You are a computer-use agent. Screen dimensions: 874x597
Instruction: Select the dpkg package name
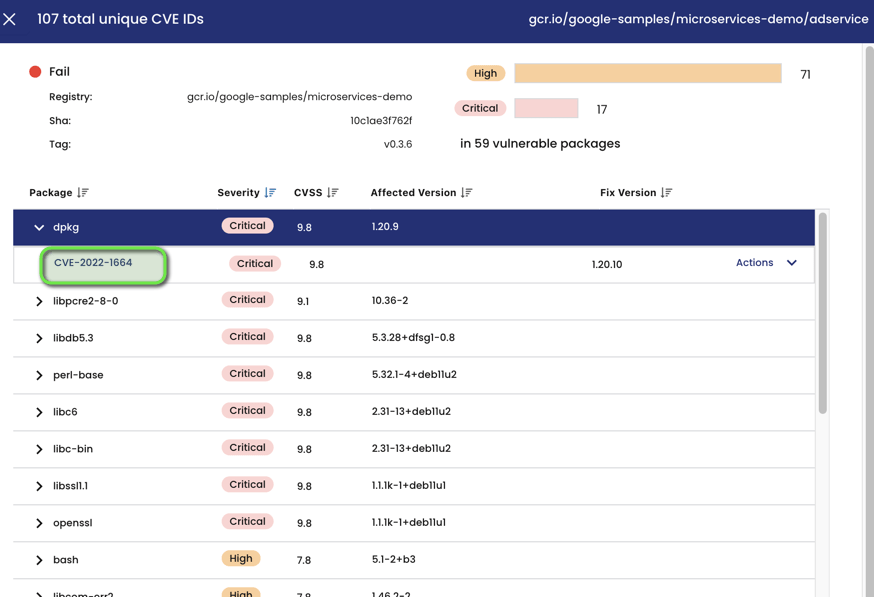[66, 227]
